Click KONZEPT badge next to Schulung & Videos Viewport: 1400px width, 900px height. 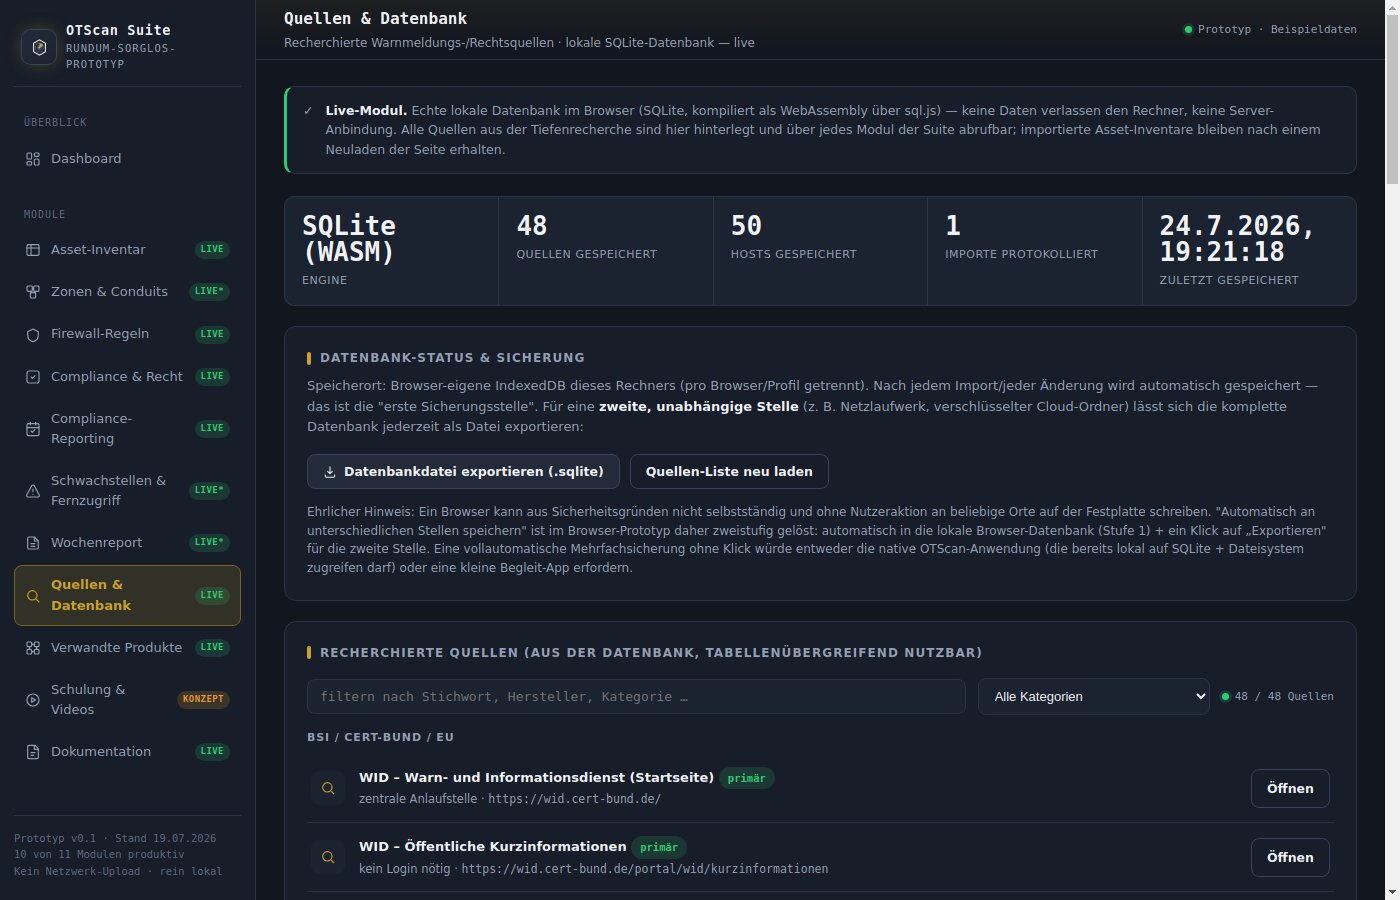pyautogui.click(x=203, y=700)
